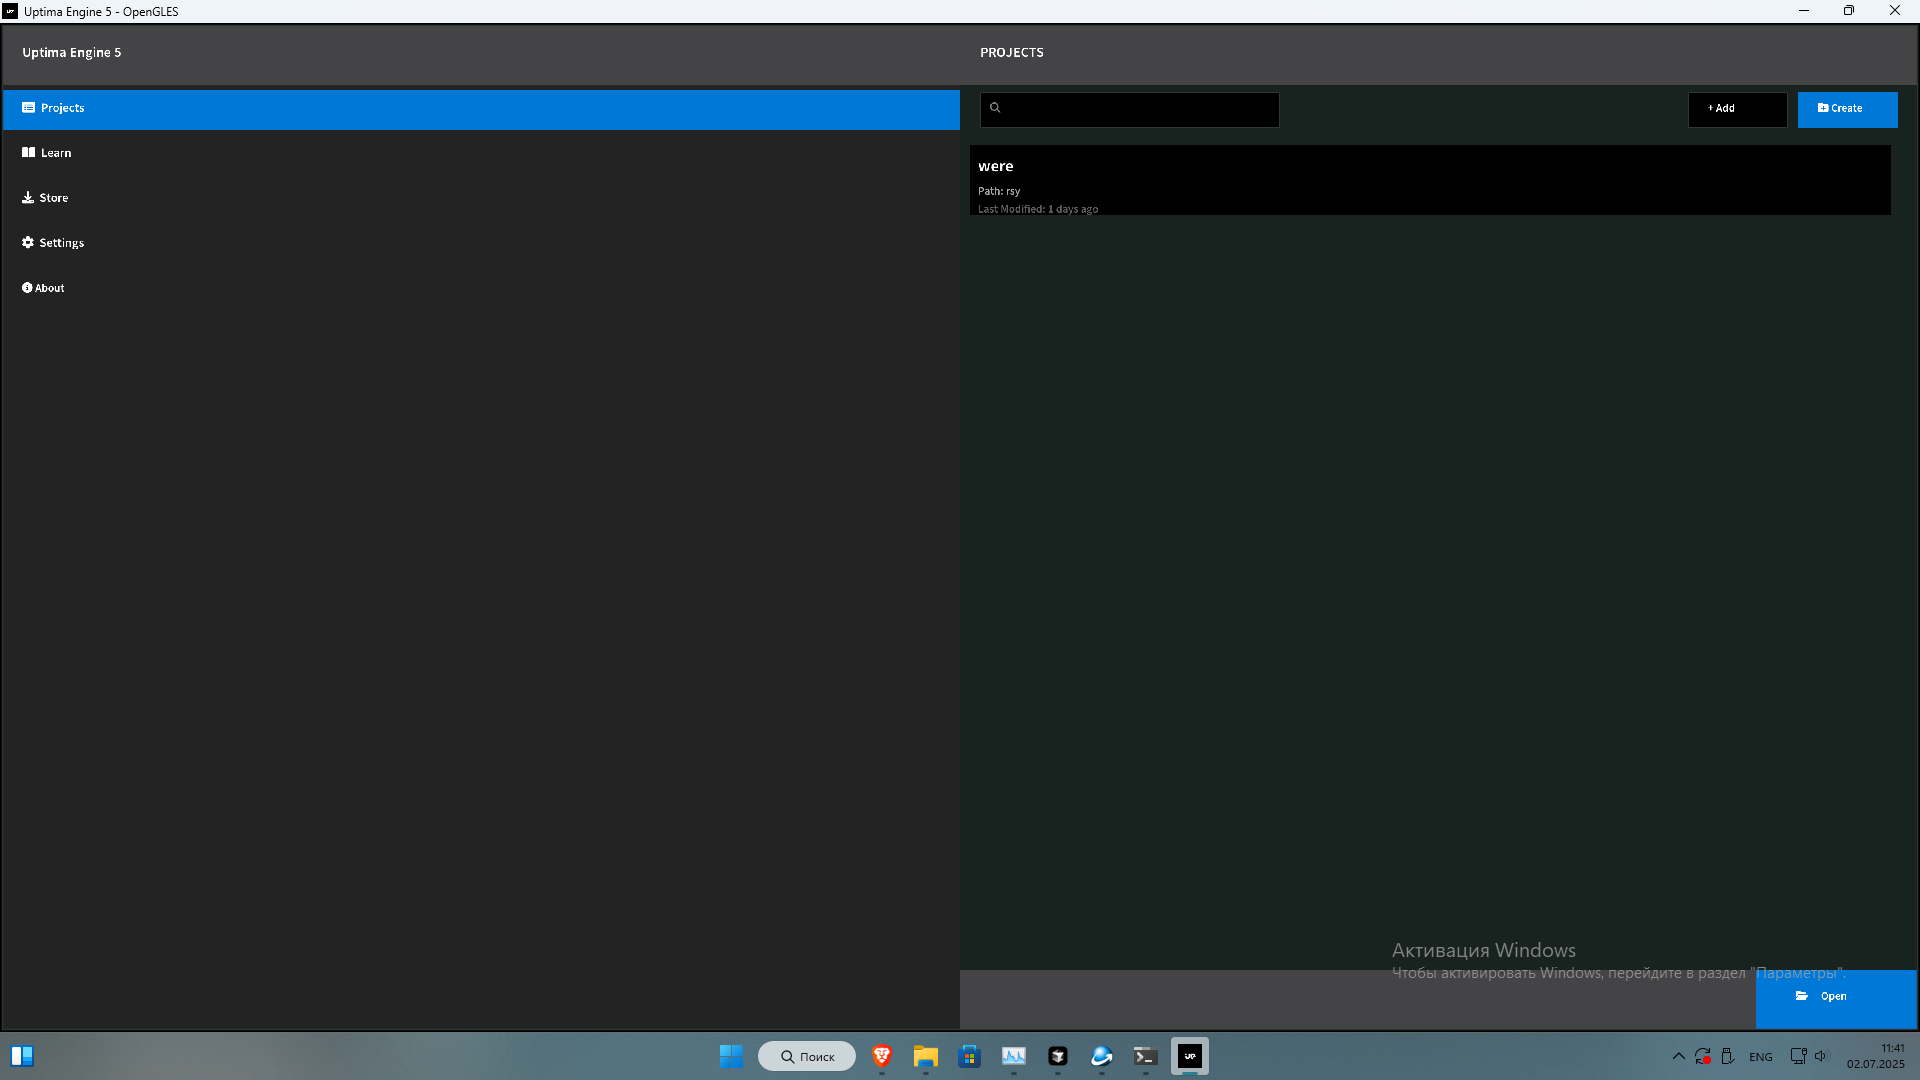Click the taskbar Поиск search box

[807, 1056]
